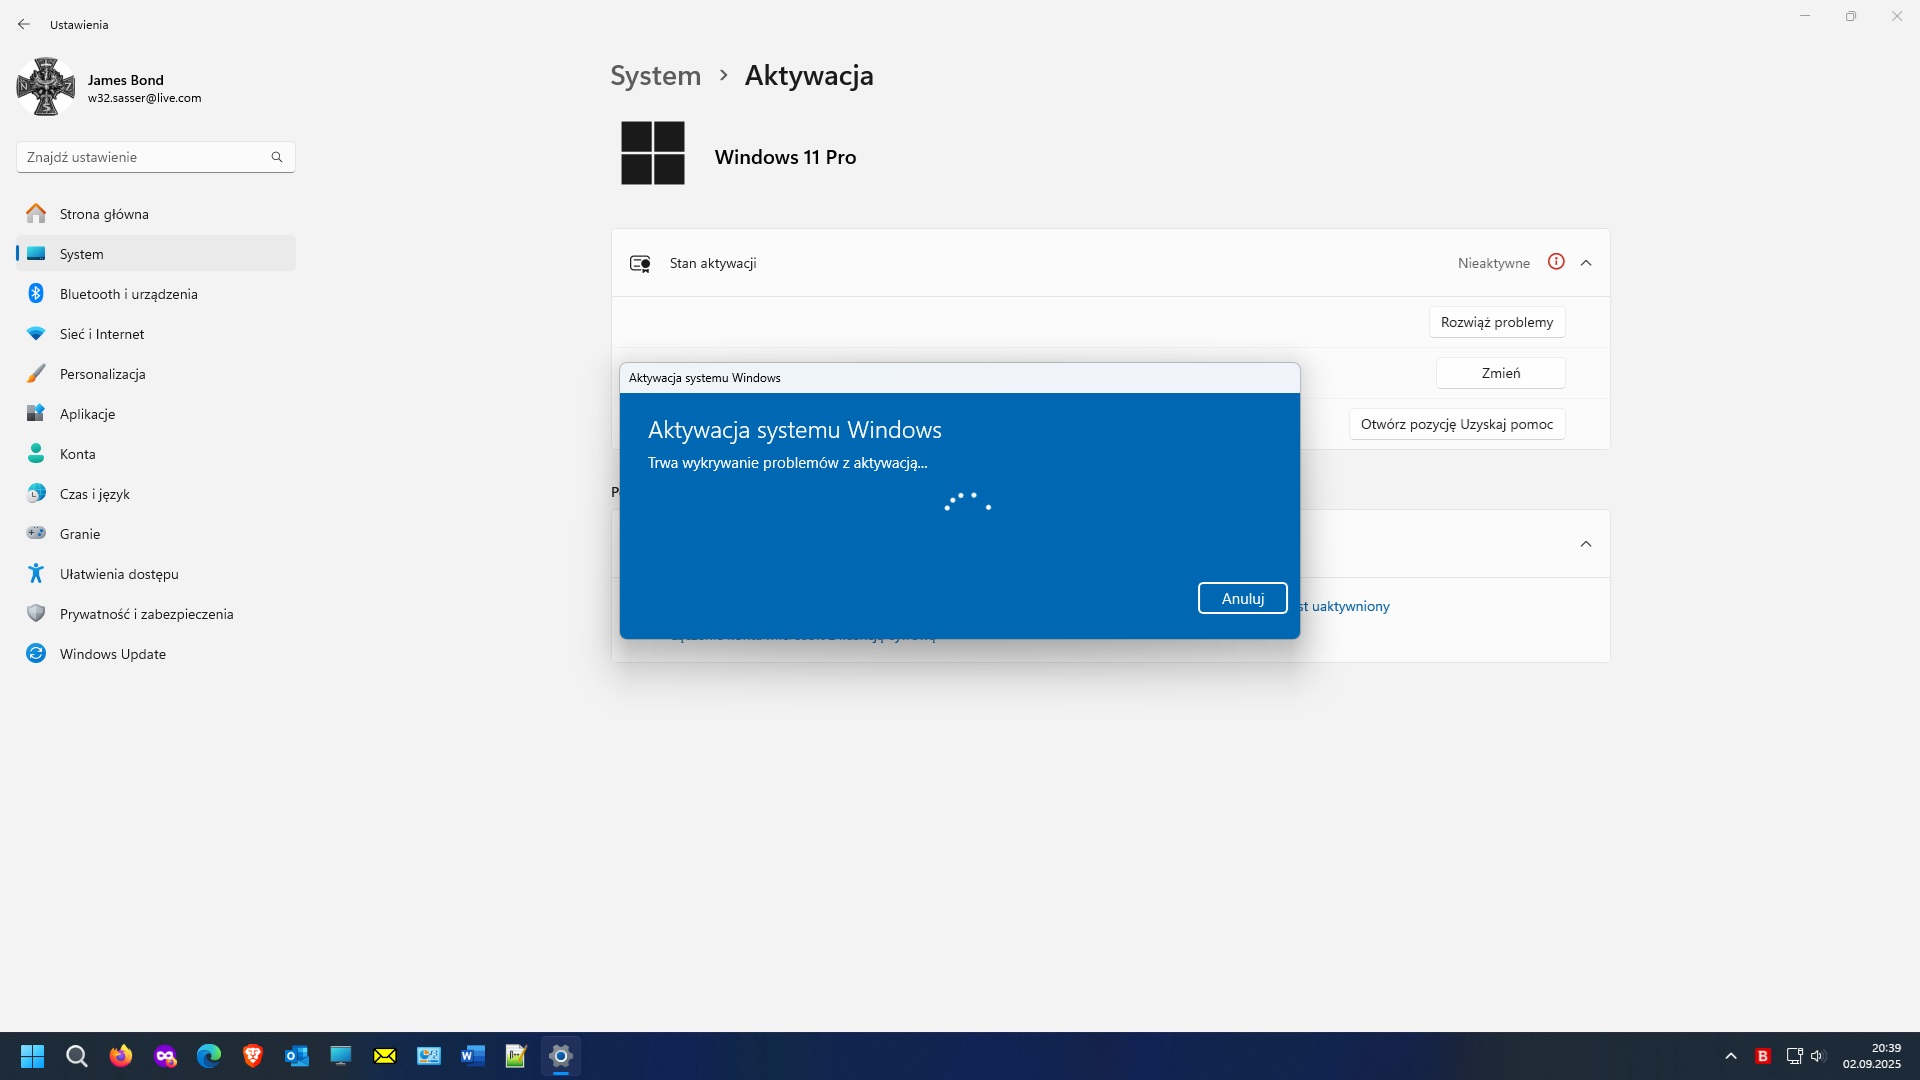Click the Rozwiąż problemy button
Viewport: 1920px width, 1080px height.
1497,322
